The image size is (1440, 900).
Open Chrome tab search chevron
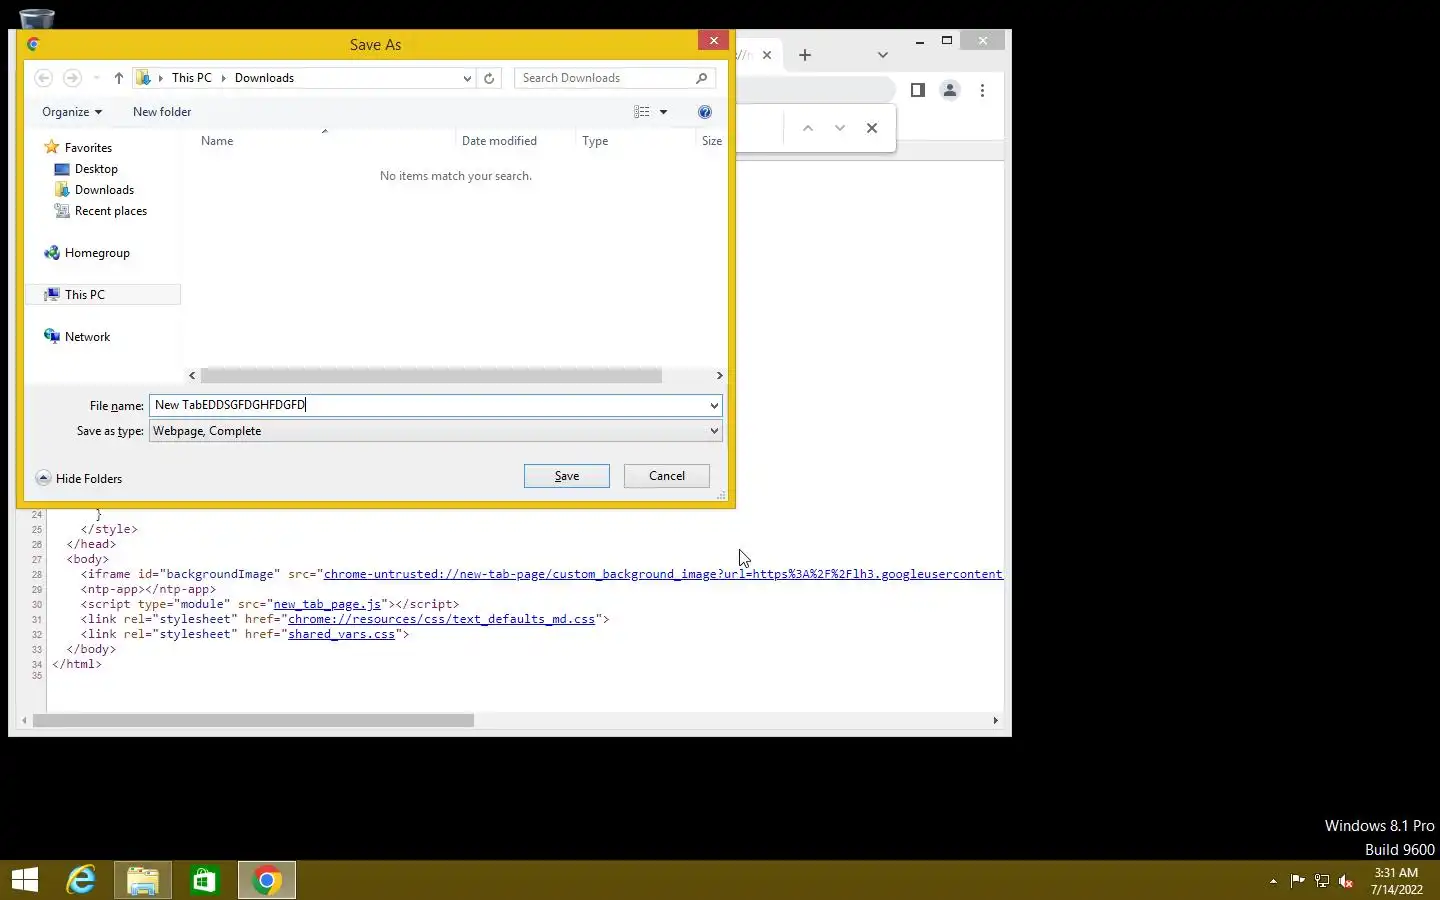click(882, 55)
